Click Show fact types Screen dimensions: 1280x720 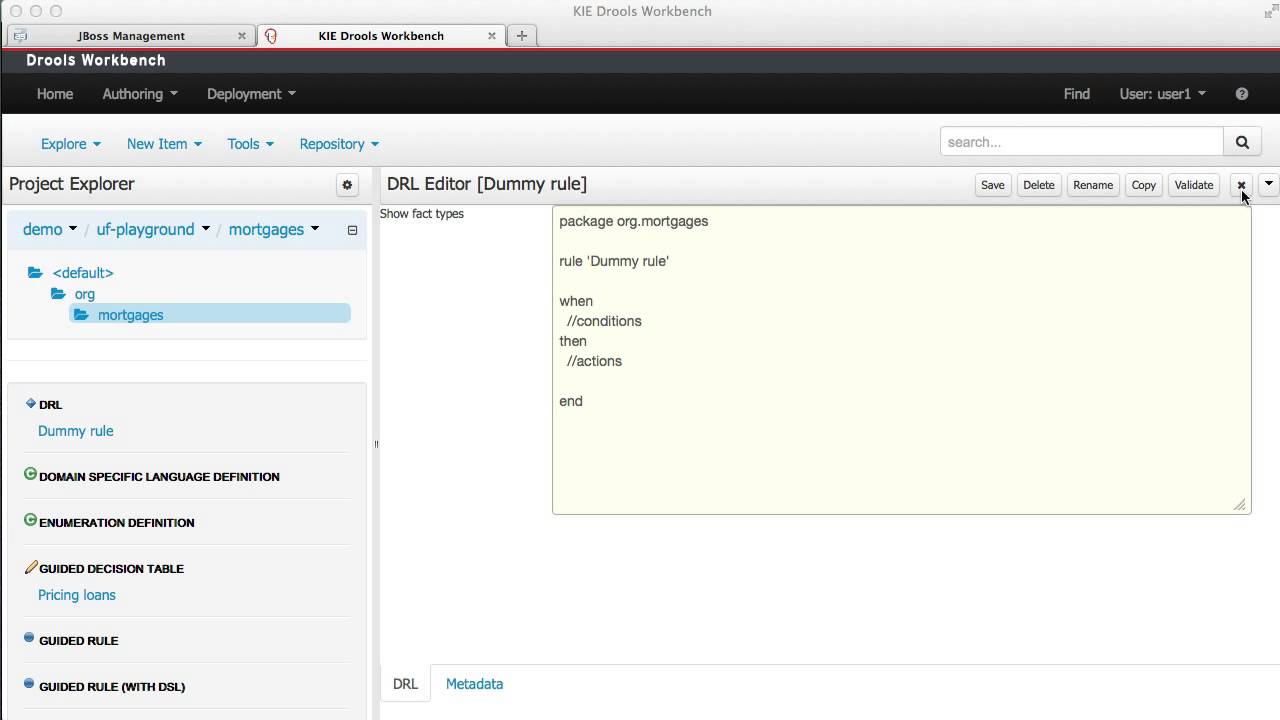click(x=422, y=214)
